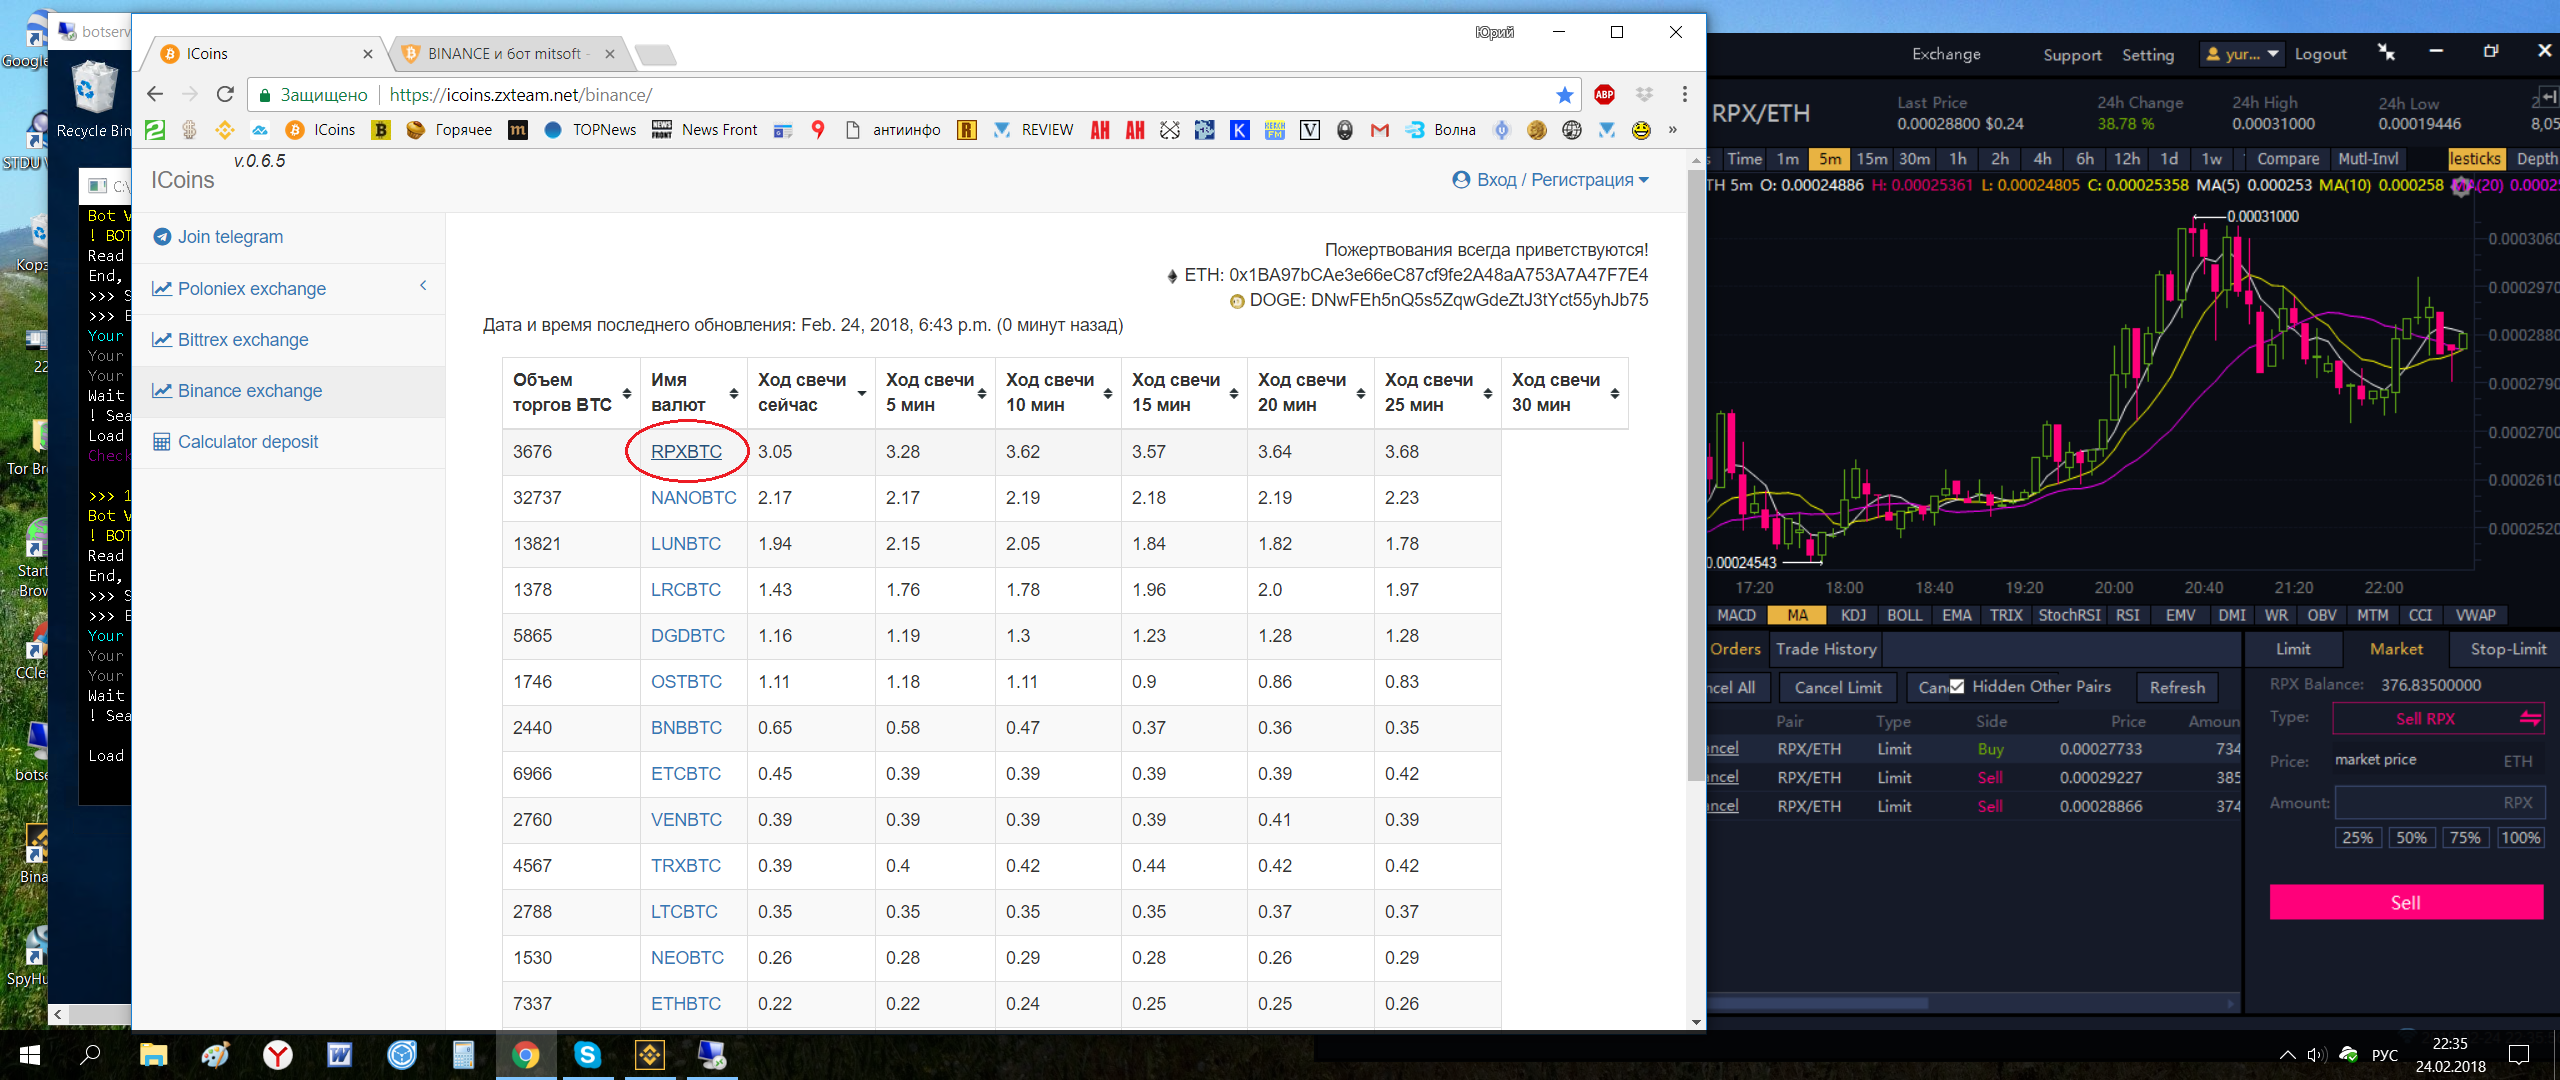
Task: Click the browser address bar URL
Action: [521, 95]
